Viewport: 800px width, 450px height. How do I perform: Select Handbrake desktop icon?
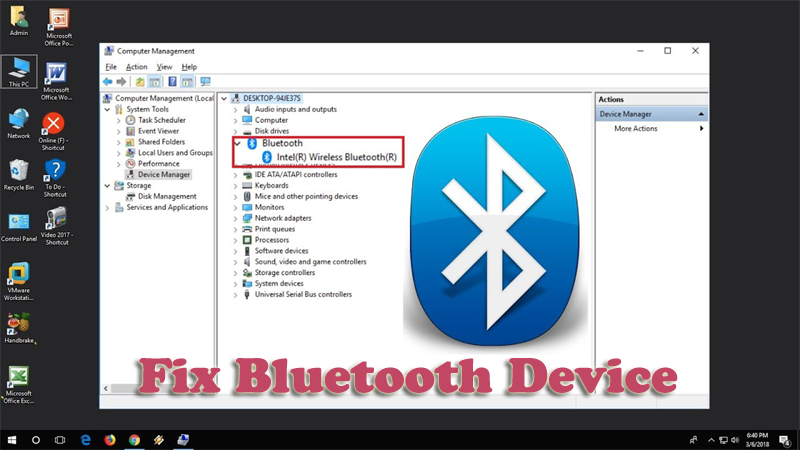(x=19, y=328)
